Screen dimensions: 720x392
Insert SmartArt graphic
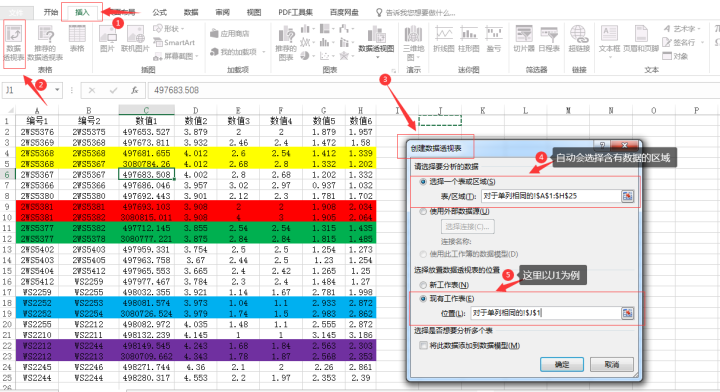174,42
